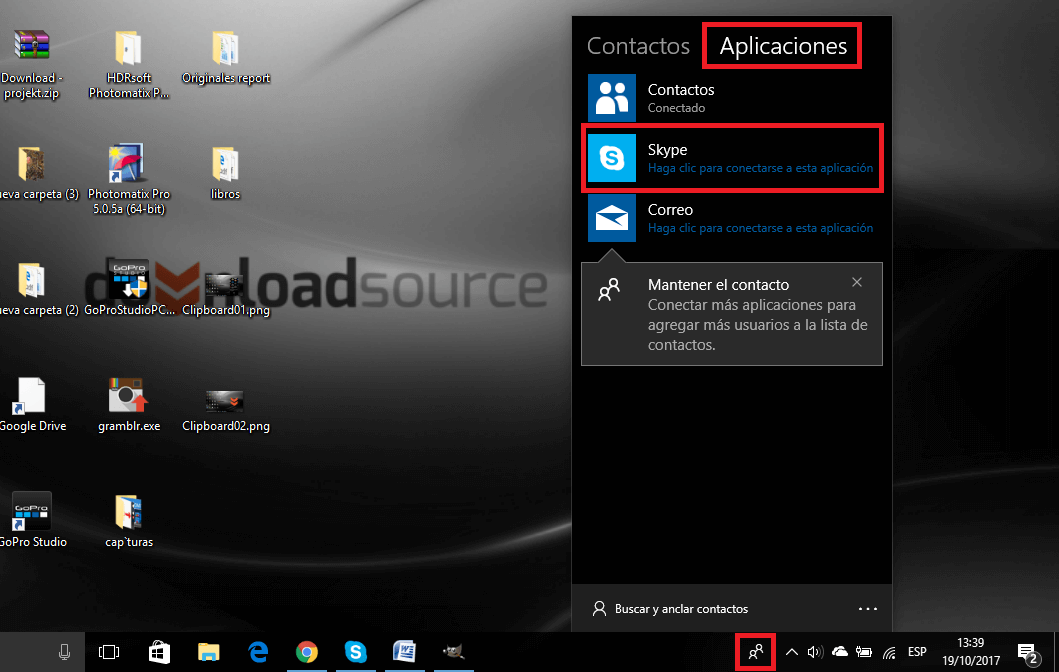The width and height of the screenshot is (1059, 672).
Task: Click the 'Conectado' status text
Action: (x=676, y=108)
